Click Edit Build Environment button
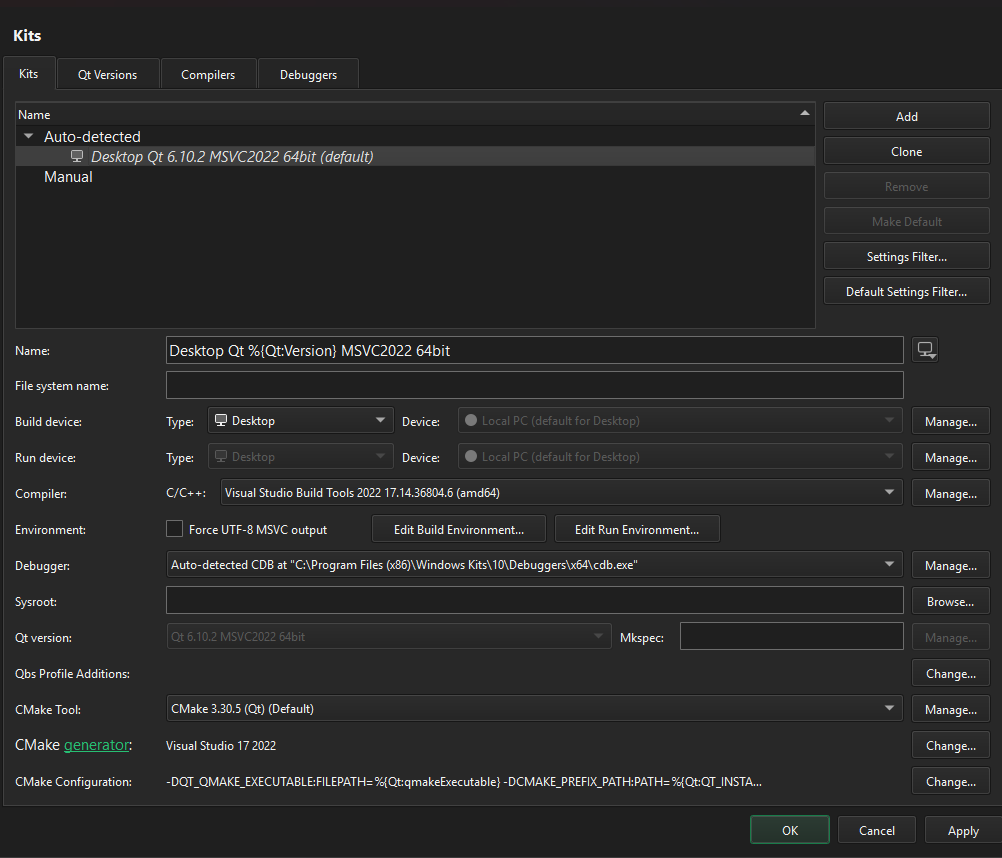The width and height of the screenshot is (1002, 858). 459,529
